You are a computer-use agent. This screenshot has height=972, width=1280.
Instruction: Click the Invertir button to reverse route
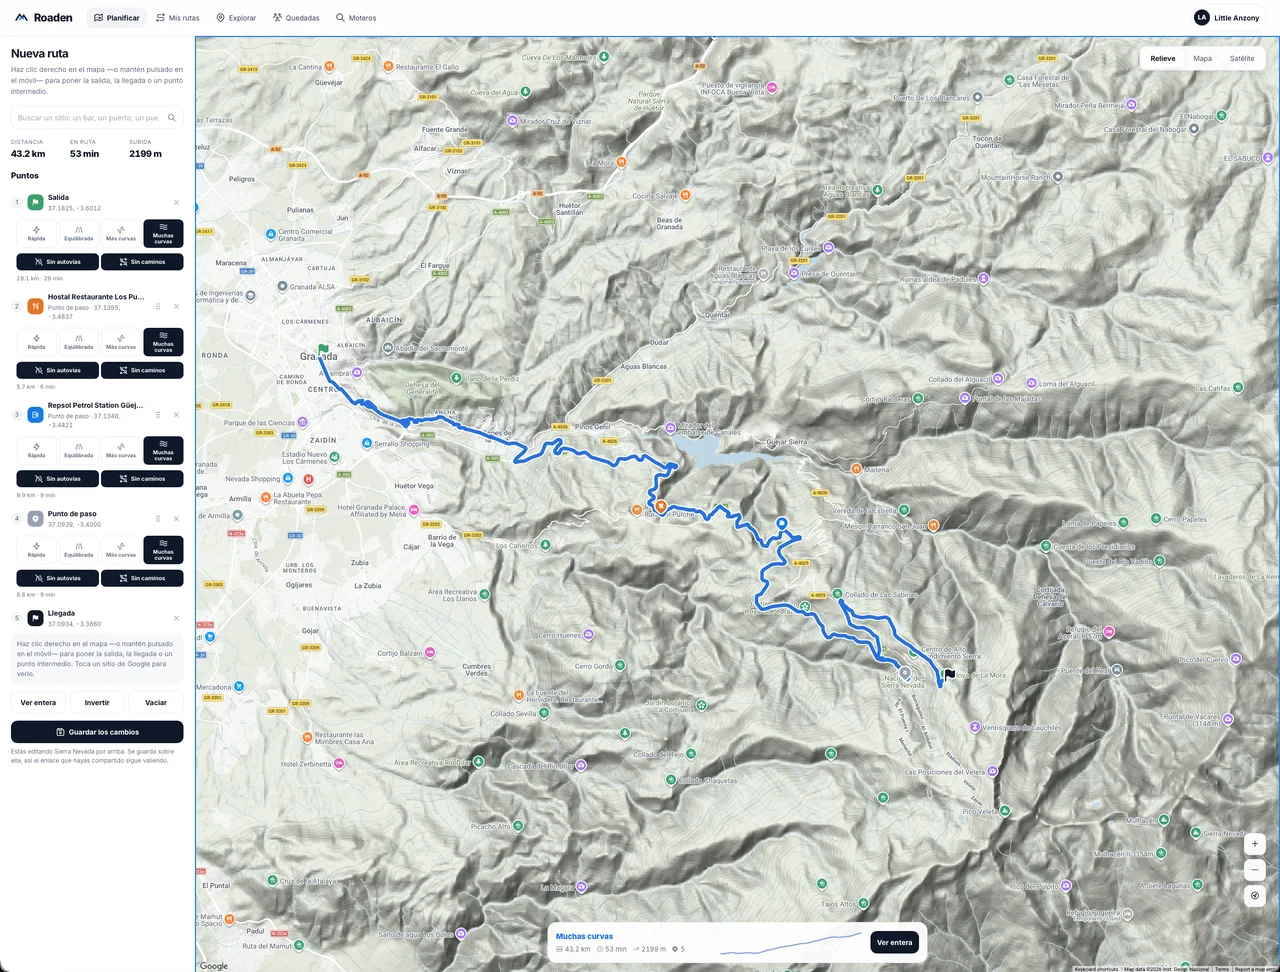[x=97, y=703]
